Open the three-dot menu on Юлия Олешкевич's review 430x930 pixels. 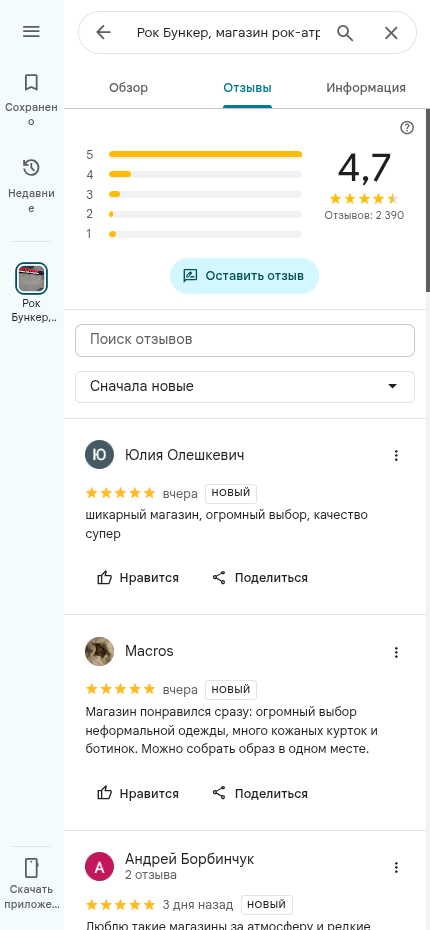[x=396, y=456]
